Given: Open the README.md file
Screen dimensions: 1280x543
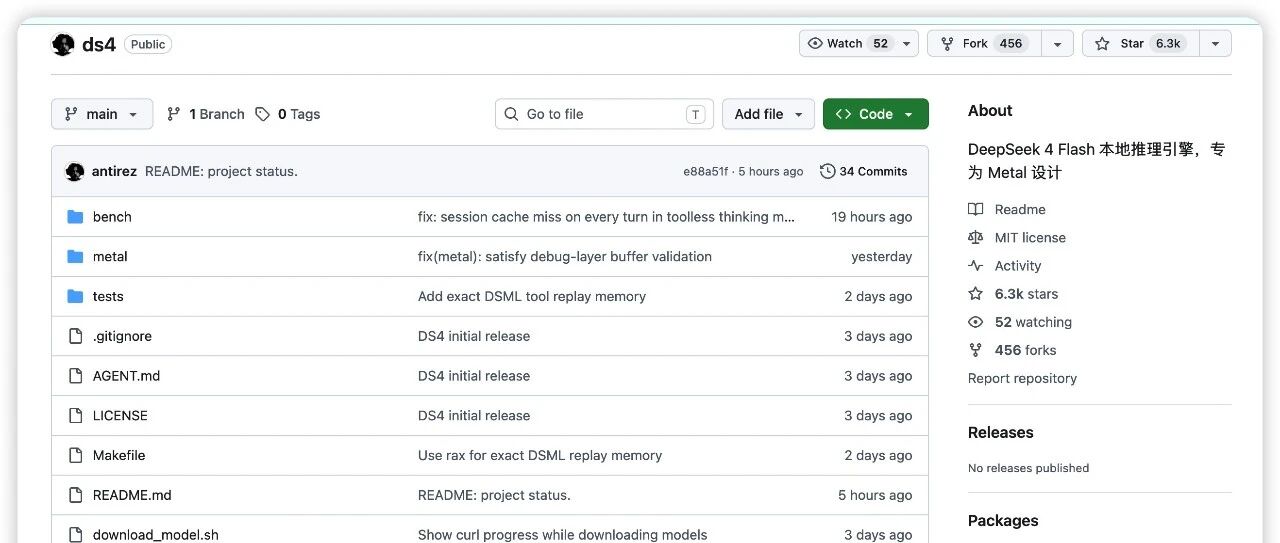Looking at the screenshot, I should 132,495.
